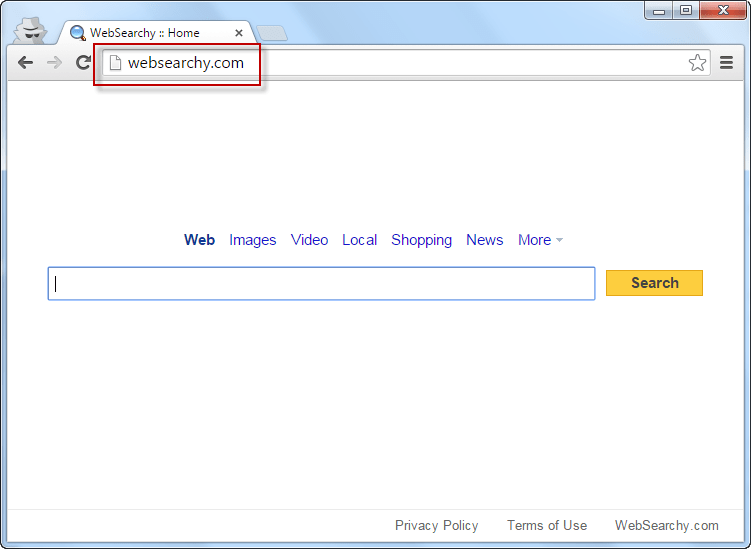
Task: Close the WebSearchy :: Home tab
Action: point(239,33)
